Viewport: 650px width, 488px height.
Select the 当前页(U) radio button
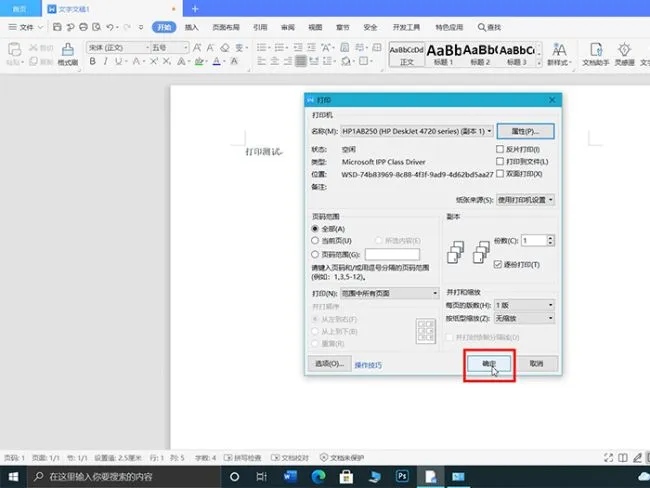click(315, 240)
